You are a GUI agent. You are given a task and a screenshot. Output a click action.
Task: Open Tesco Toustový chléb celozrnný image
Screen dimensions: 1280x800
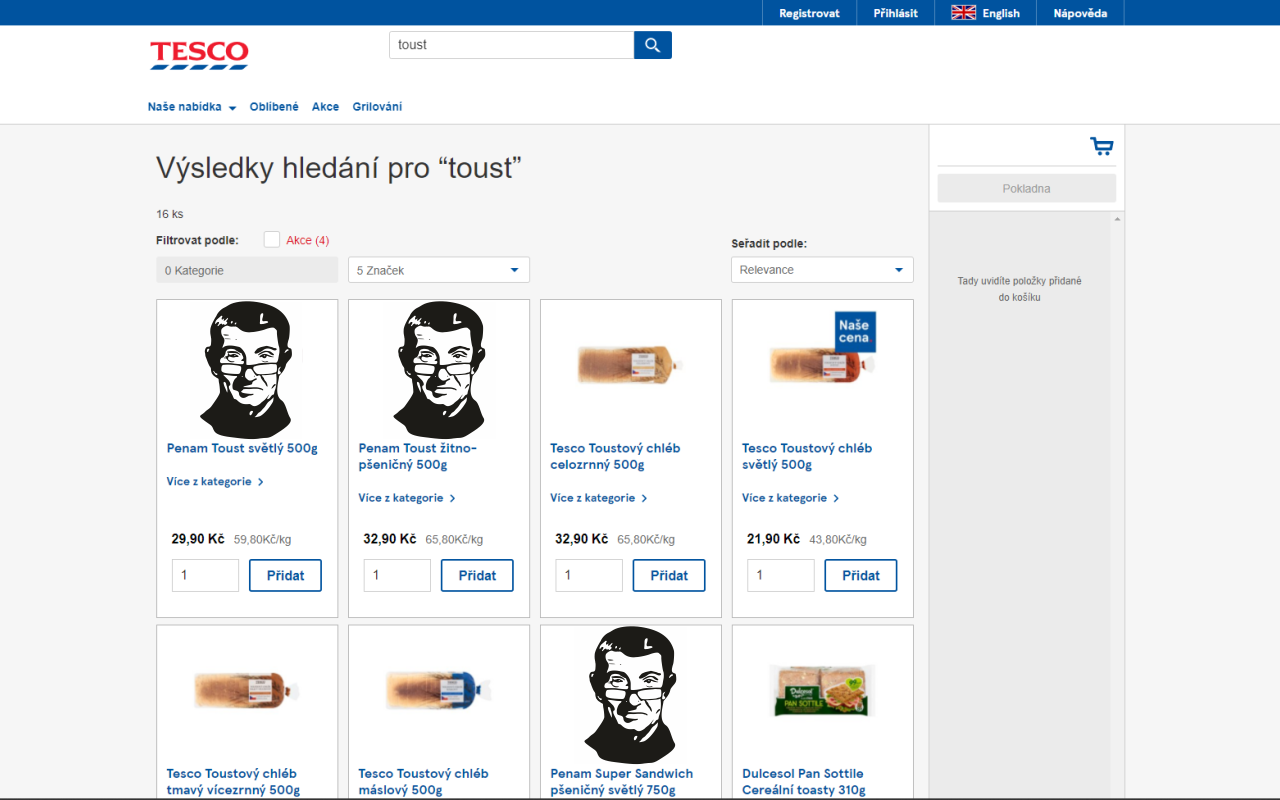coord(631,365)
